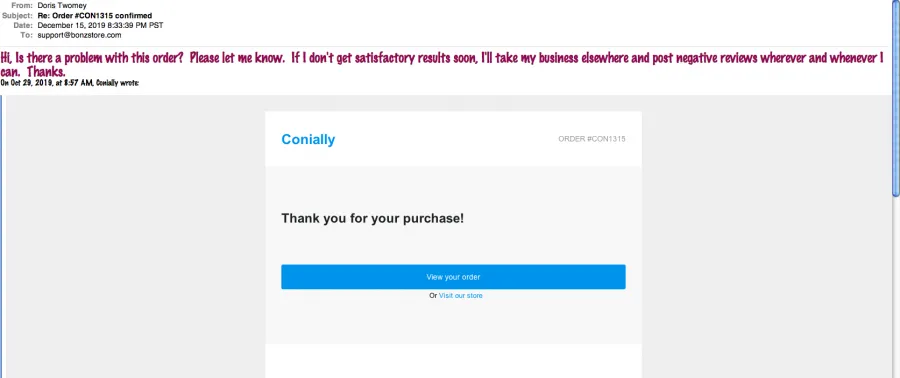Click the "To:" header label
The image size is (900, 378).
(27, 35)
